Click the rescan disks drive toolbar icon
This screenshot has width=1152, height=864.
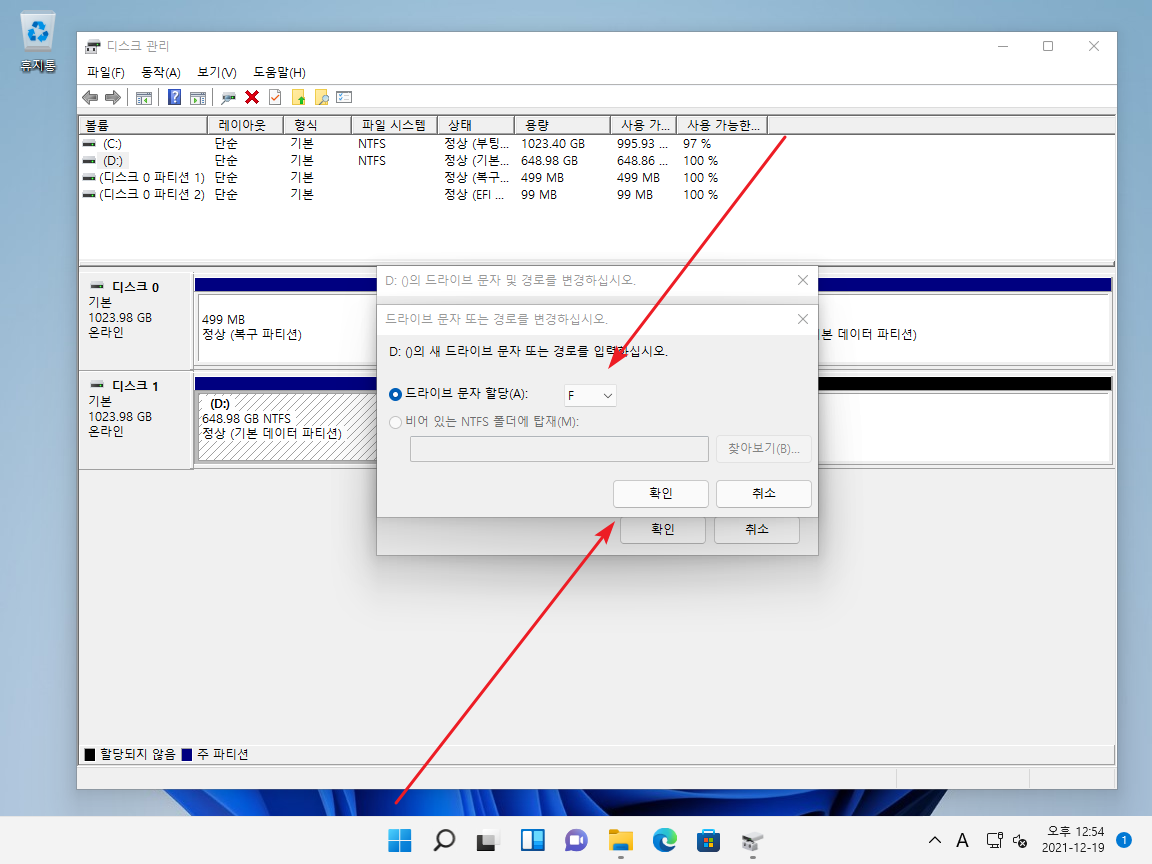click(228, 97)
